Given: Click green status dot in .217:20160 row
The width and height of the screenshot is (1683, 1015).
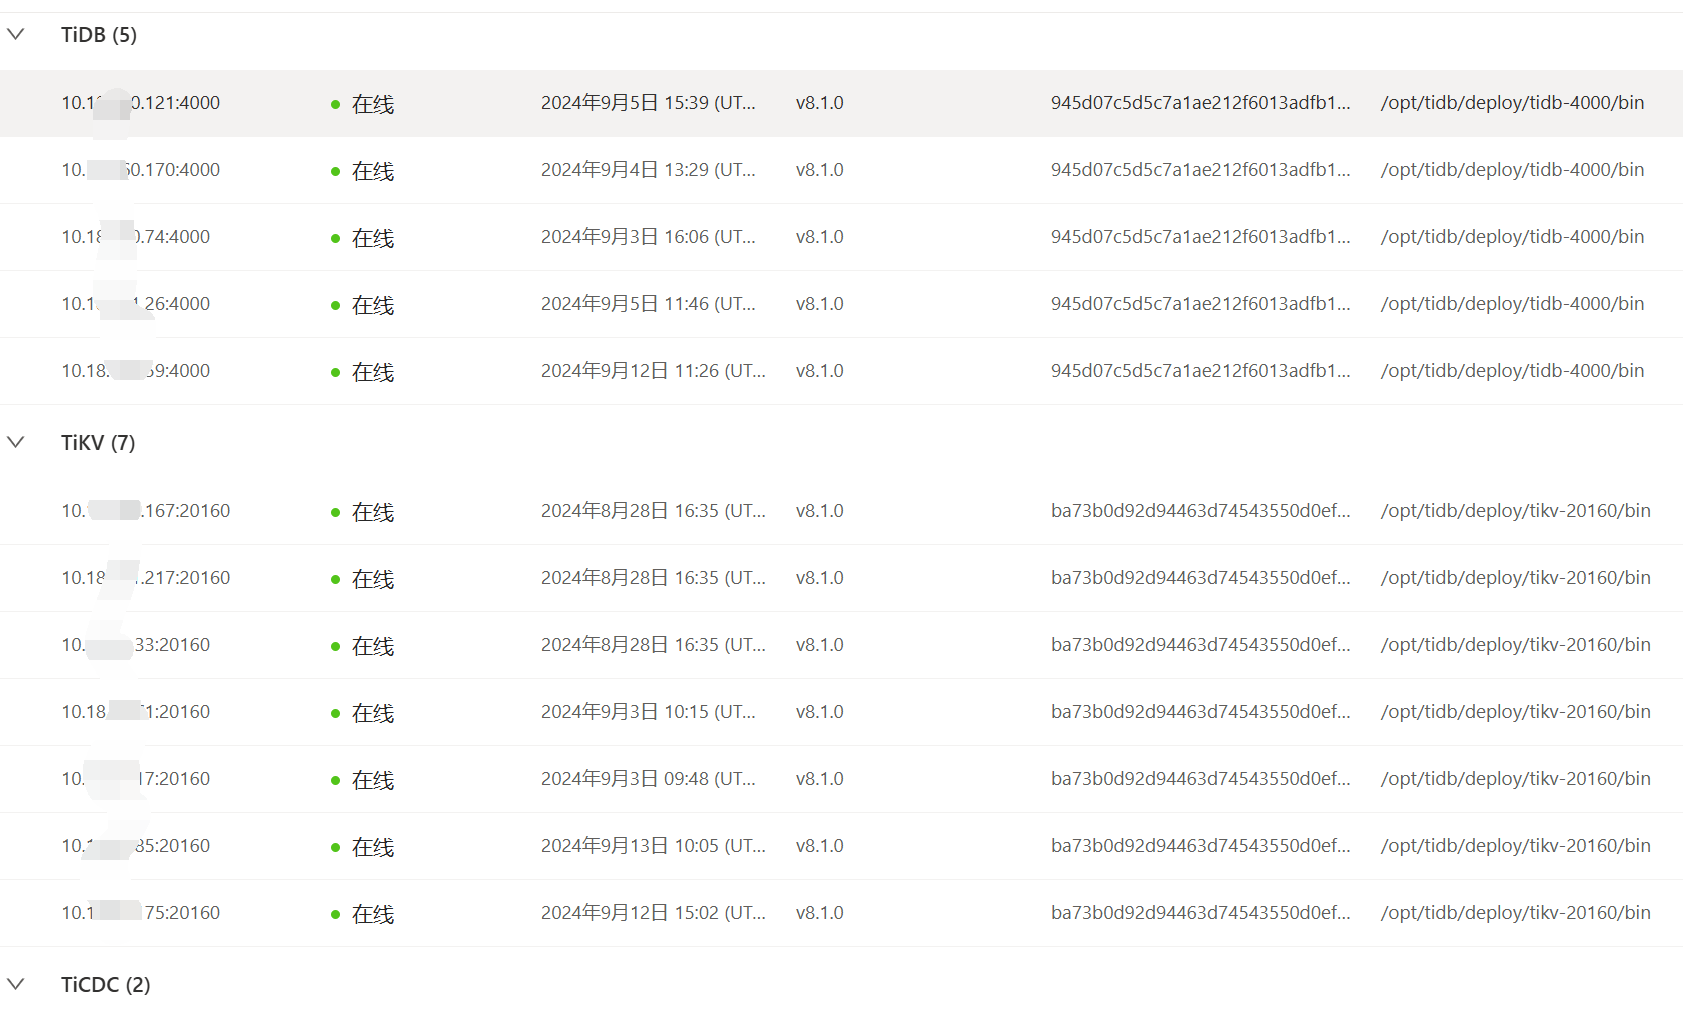Looking at the screenshot, I should (x=336, y=579).
